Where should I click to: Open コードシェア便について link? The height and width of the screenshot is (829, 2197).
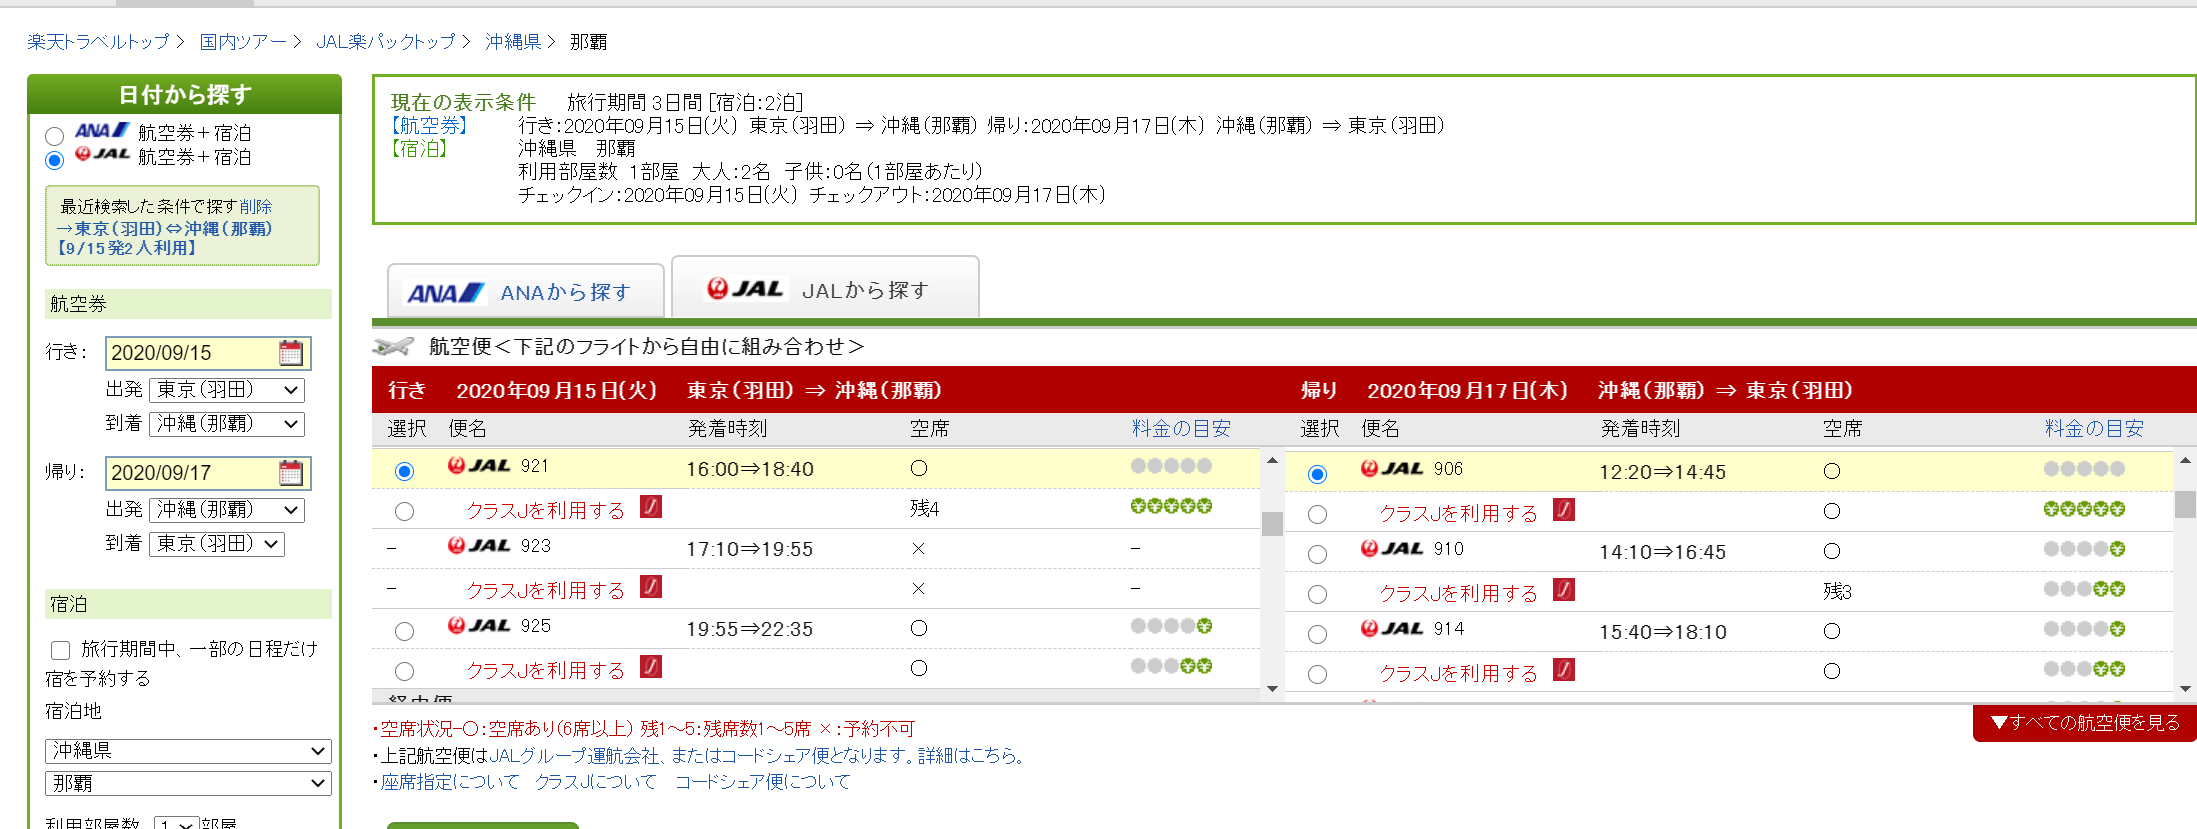coord(762,782)
